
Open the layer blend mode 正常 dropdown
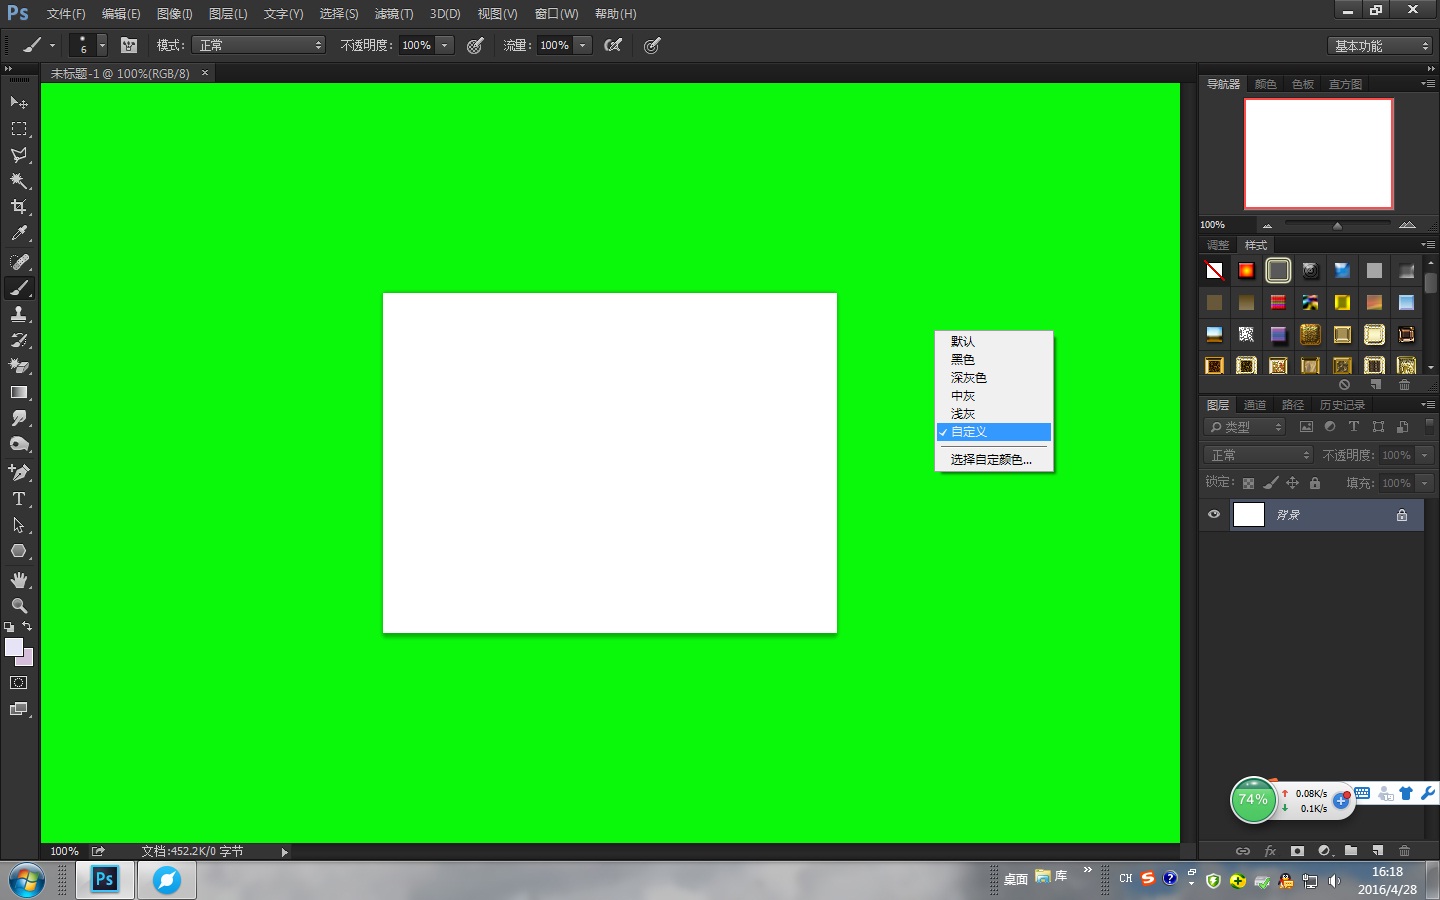tap(1258, 455)
